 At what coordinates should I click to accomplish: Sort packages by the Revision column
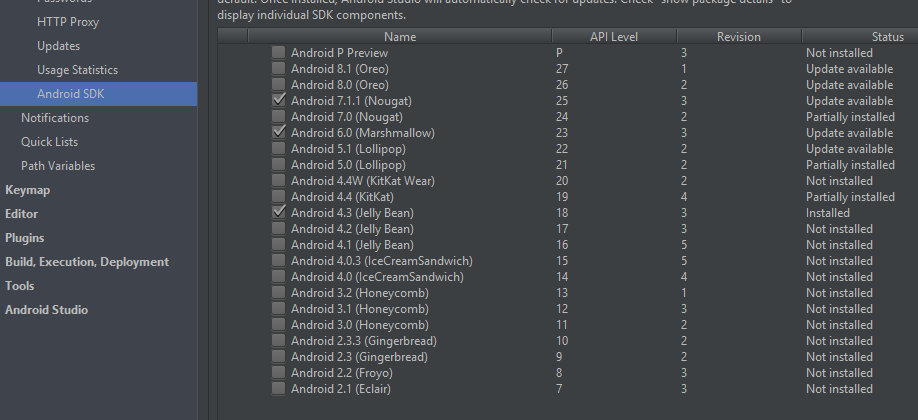(738, 37)
